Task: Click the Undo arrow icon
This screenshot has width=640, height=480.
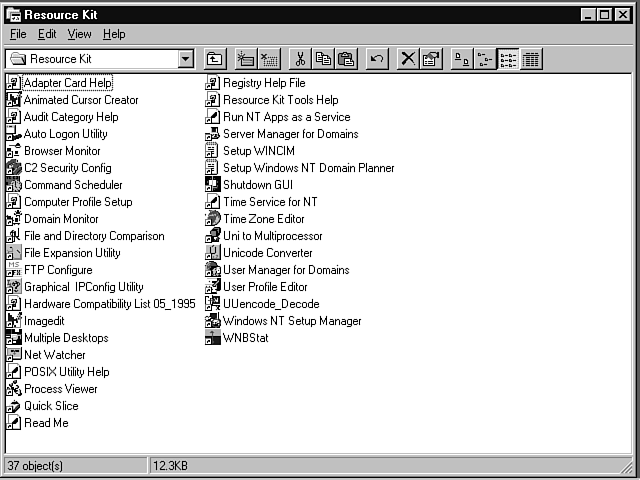Action: tap(377, 59)
